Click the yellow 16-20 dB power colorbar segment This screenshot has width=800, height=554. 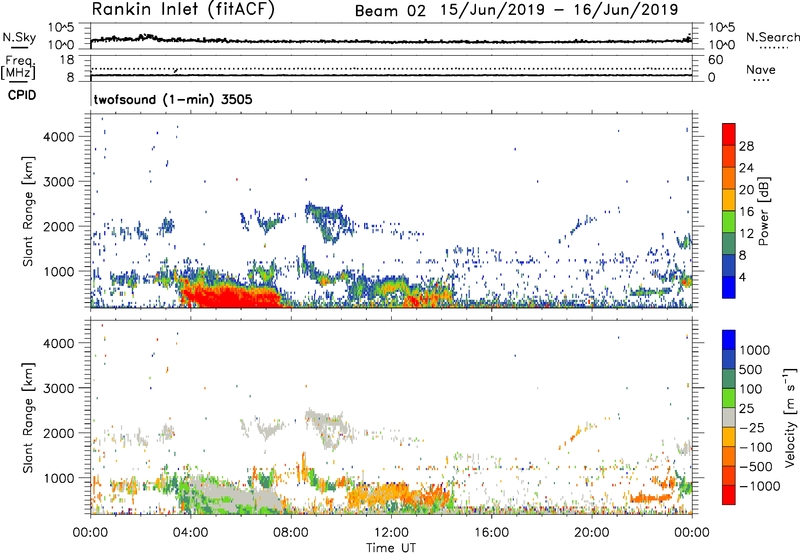coord(729,199)
